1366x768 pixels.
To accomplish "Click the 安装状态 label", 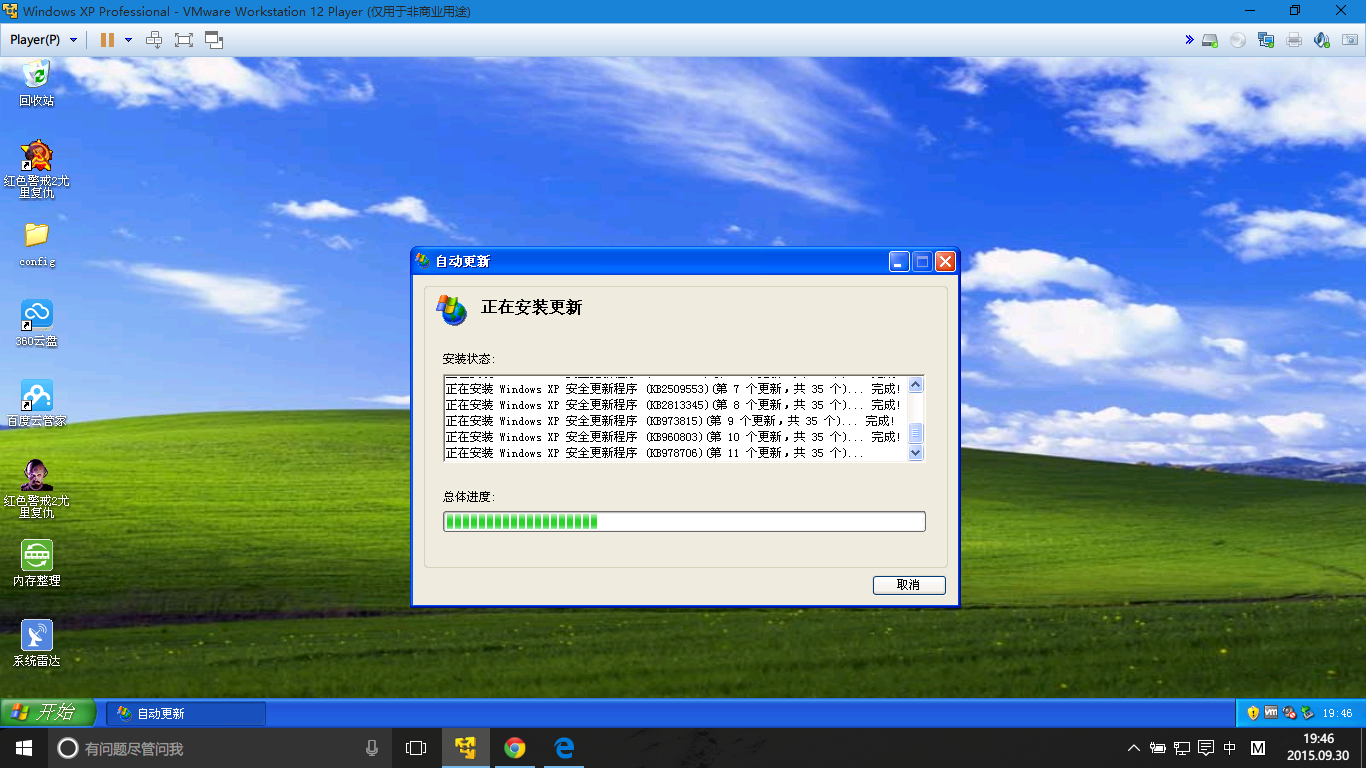I will coord(468,359).
